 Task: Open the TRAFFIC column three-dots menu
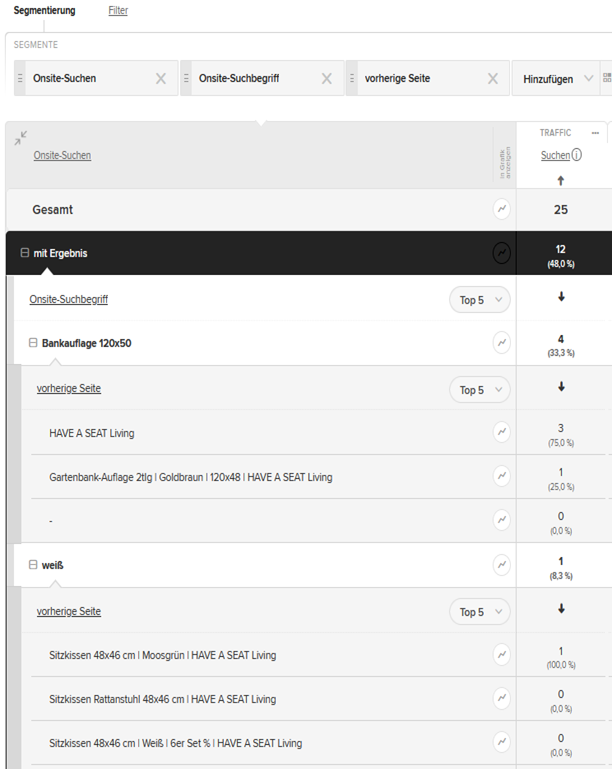pos(595,133)
